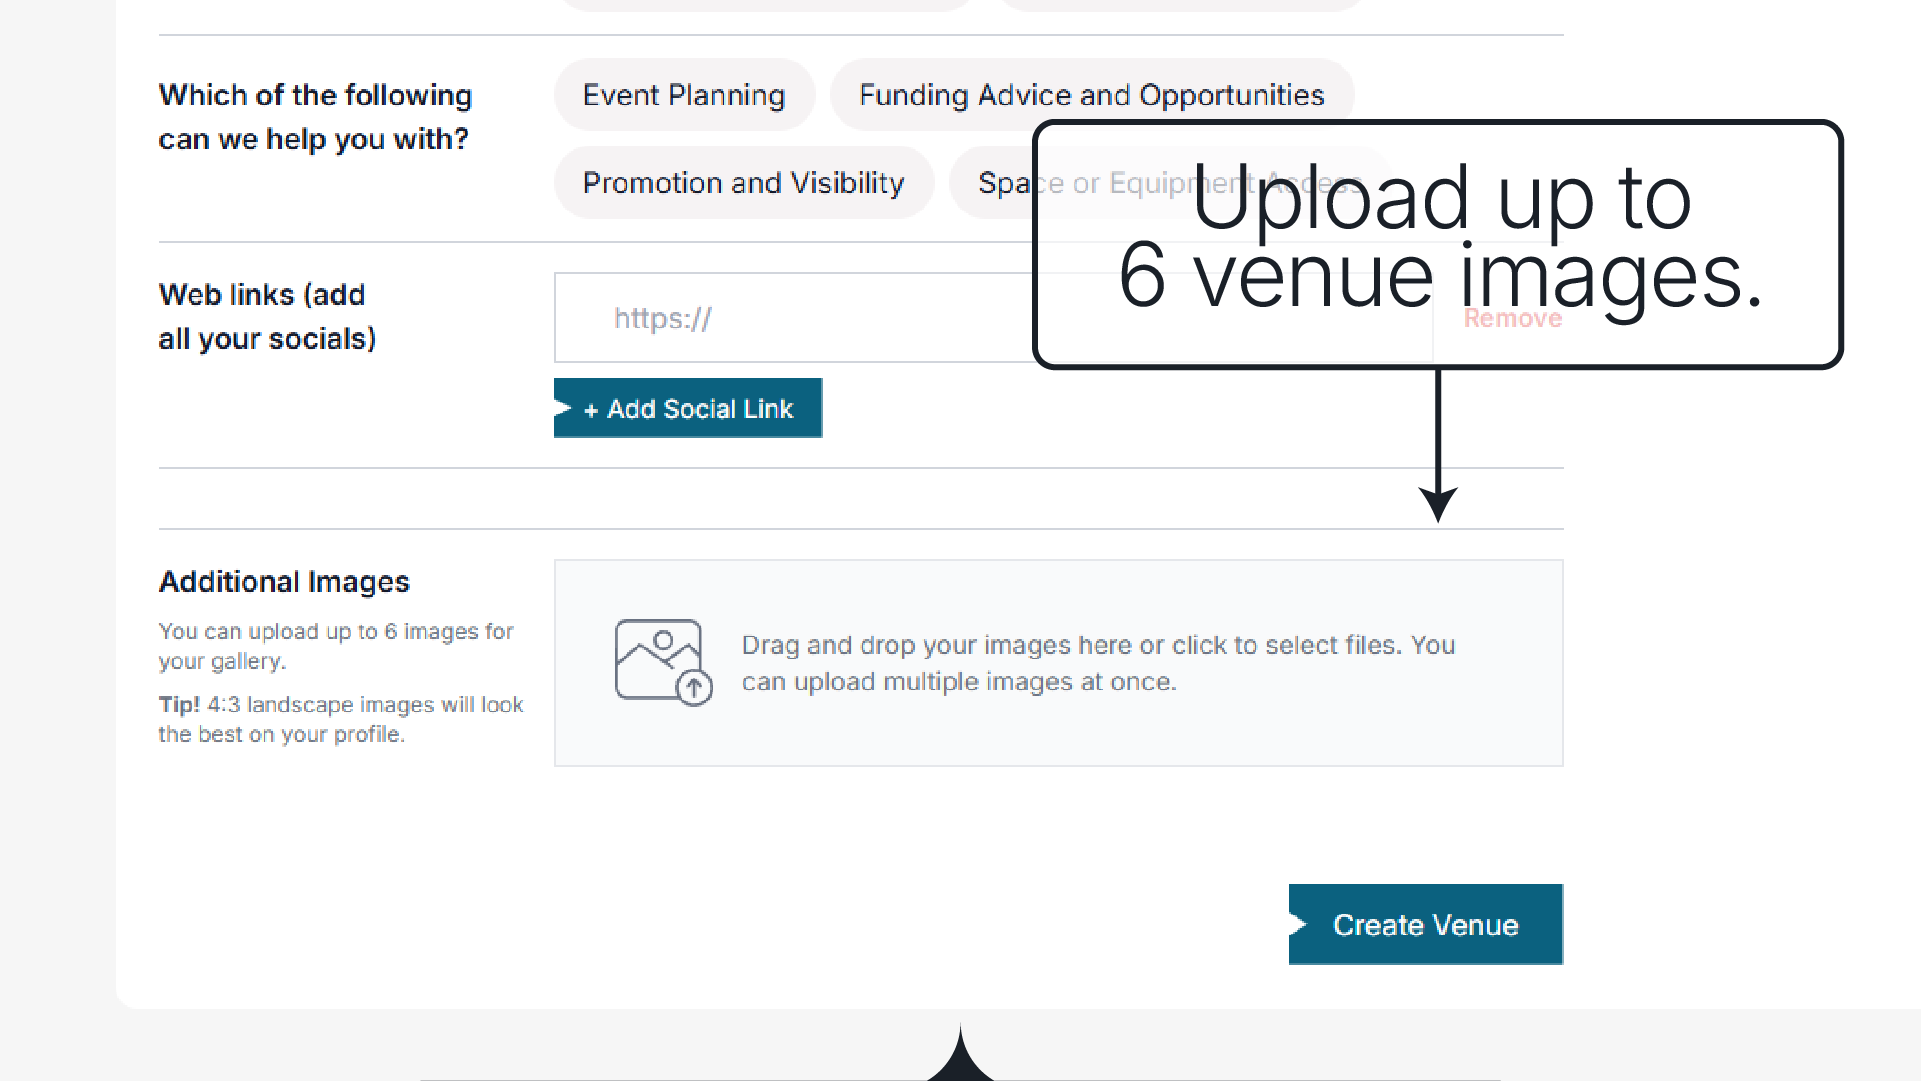This screenshot has width=1921, height=1081.
Task: Click the image upload icon in drop zone
Action: click(x=662, y=662)
